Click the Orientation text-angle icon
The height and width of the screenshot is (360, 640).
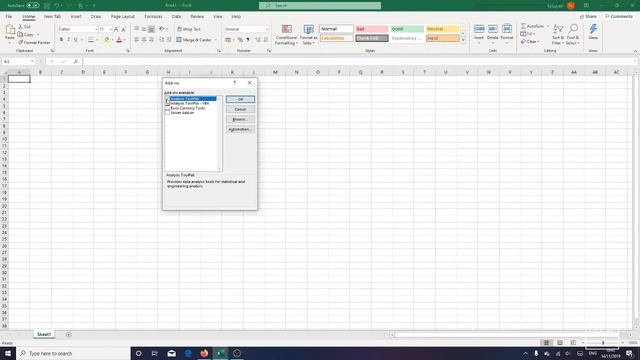[x=162, y=29]
